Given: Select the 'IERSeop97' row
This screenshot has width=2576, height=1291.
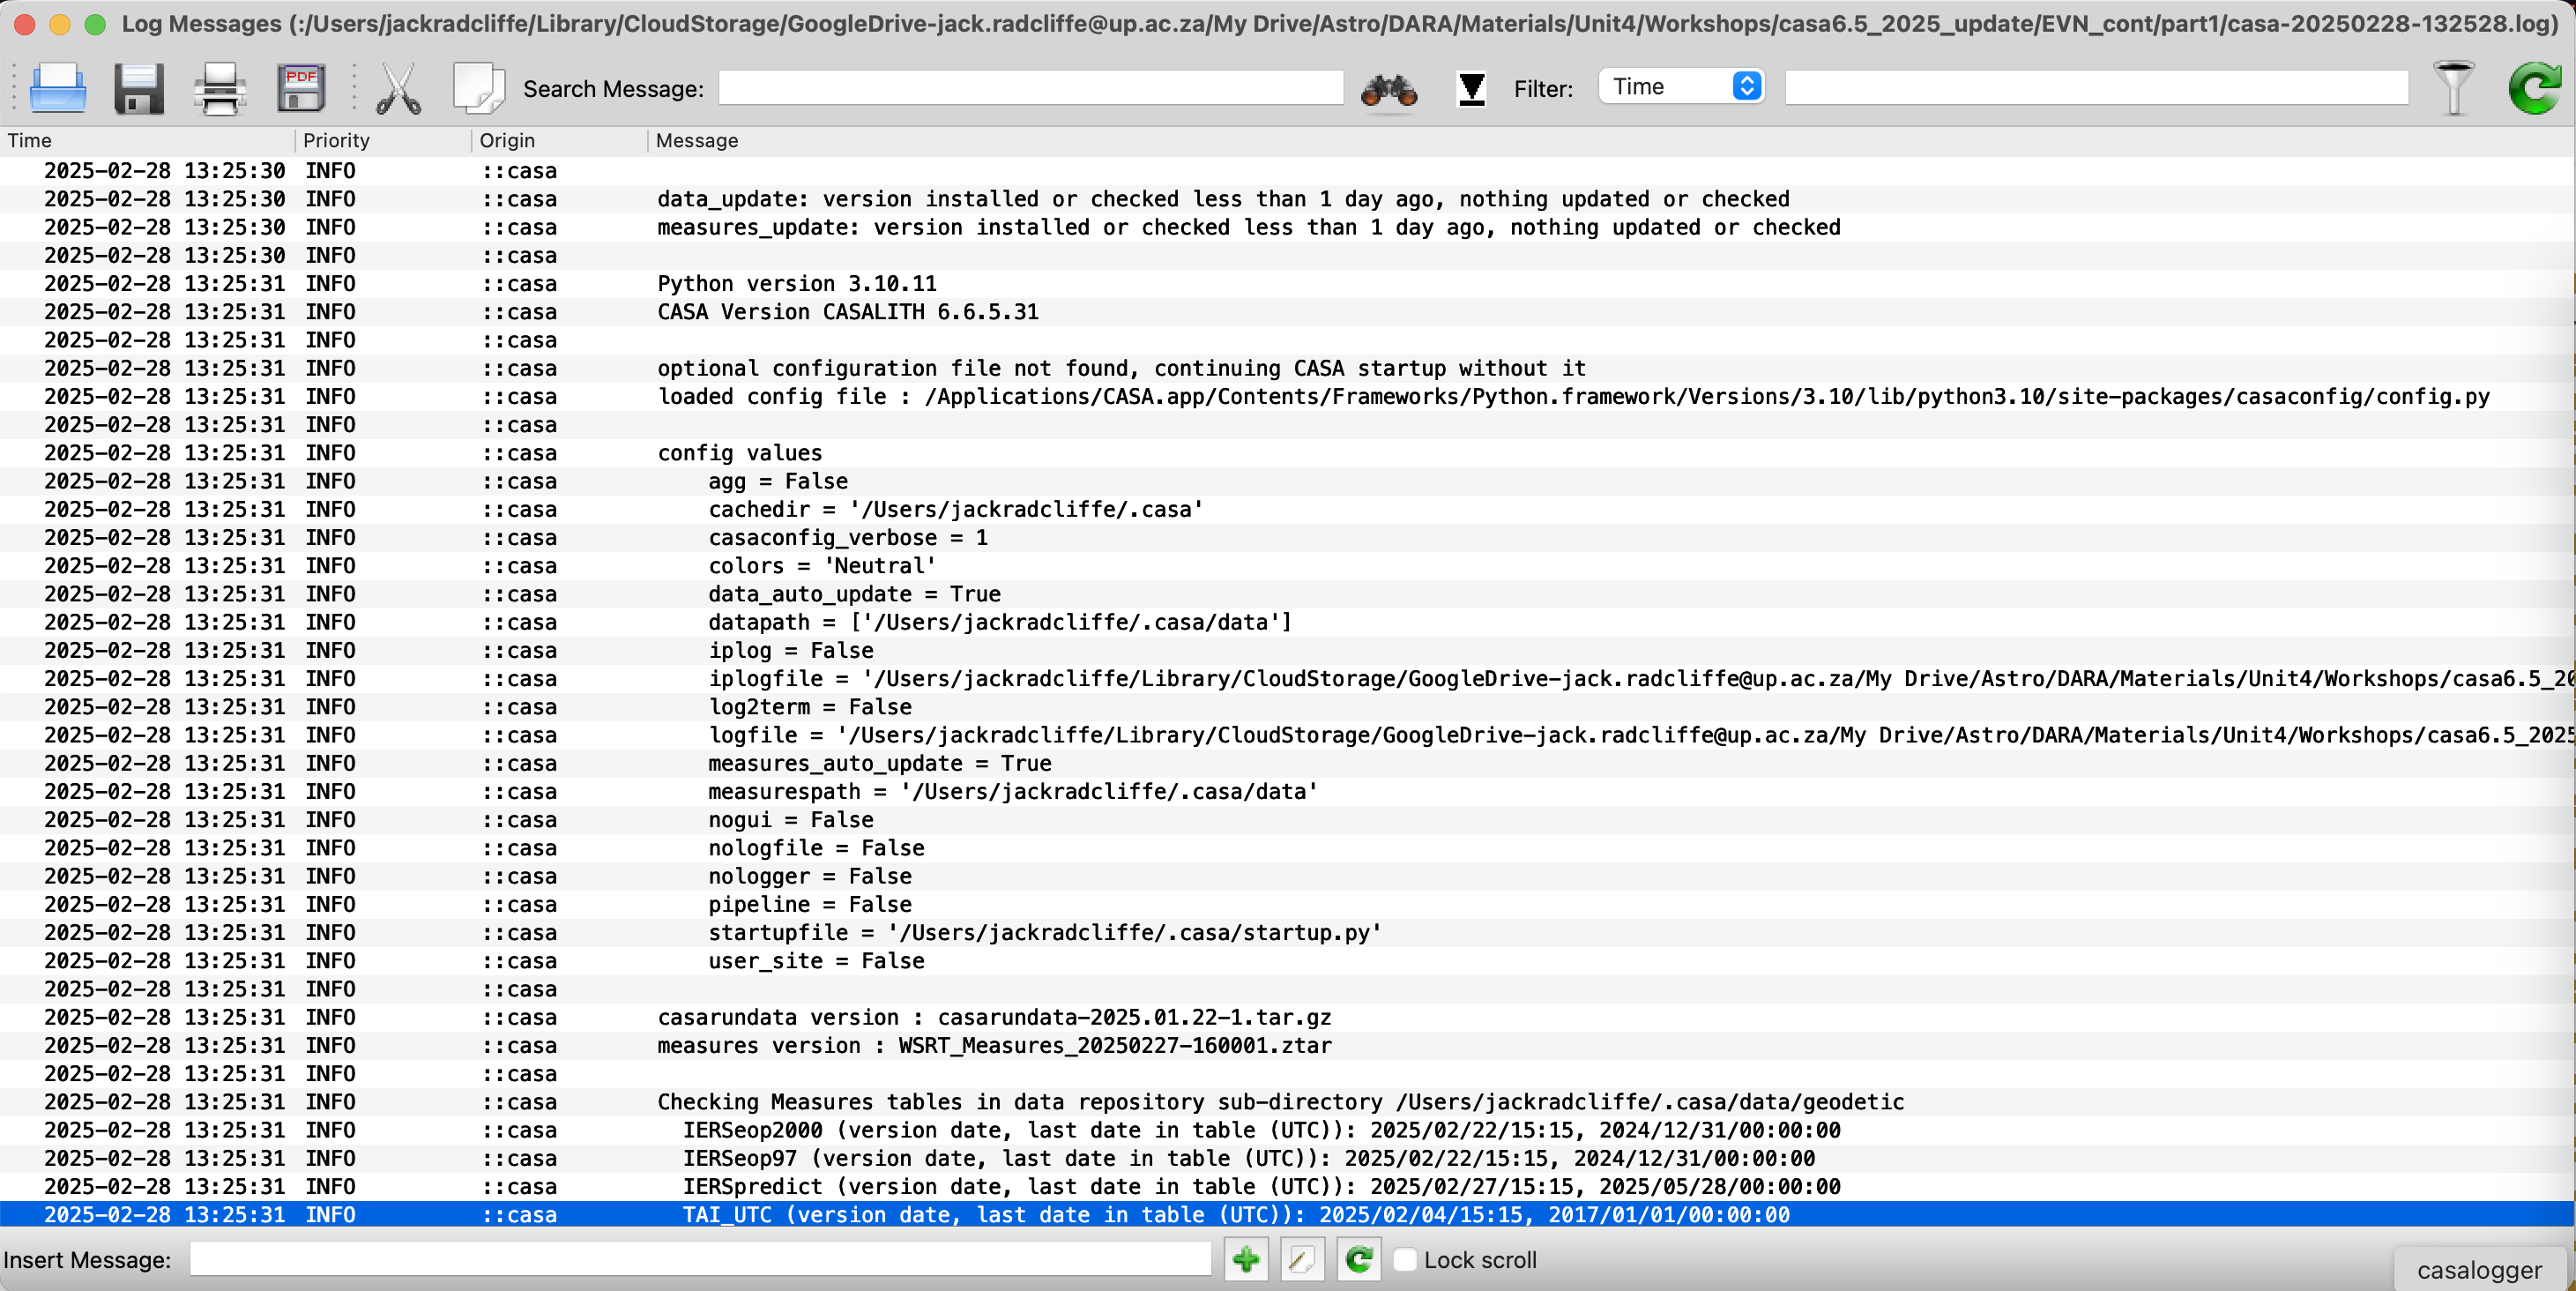Looking at the screenshot, I should click(x=1287, y=1158).
